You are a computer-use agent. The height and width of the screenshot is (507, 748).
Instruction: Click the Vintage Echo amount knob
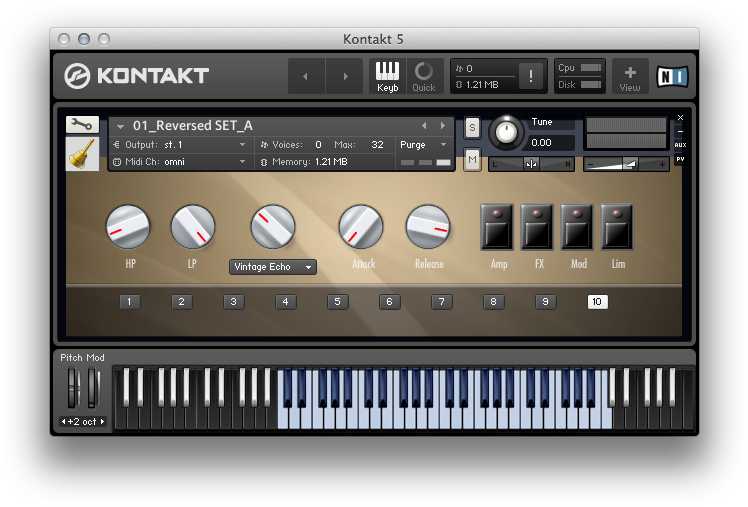click(x=272, y=227)
